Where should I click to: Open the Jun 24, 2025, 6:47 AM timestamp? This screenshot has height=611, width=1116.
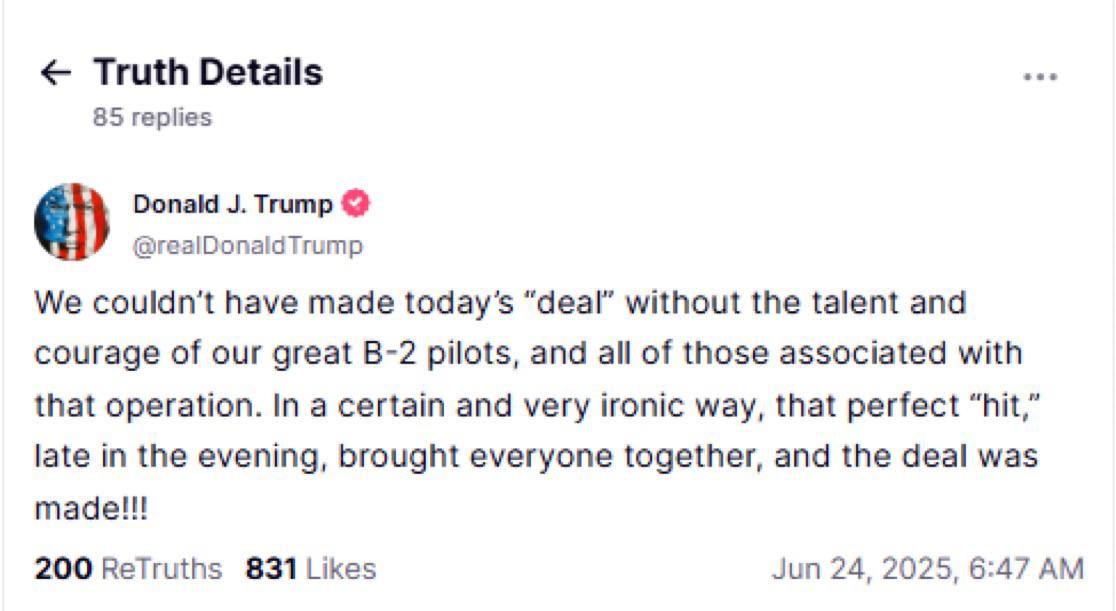pyautogui.click(x=927, y=569)
